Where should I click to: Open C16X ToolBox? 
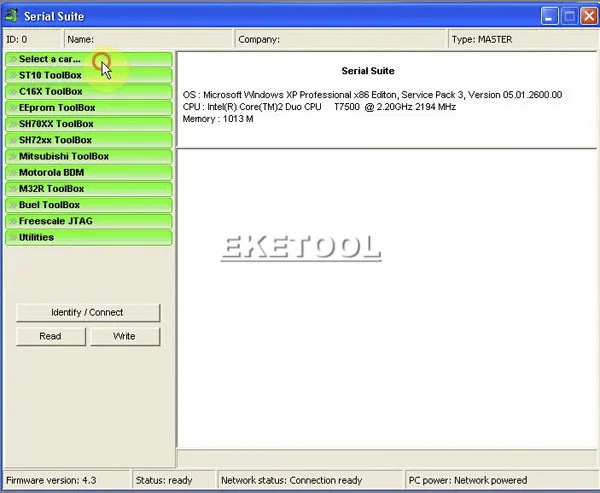point(89,91)
